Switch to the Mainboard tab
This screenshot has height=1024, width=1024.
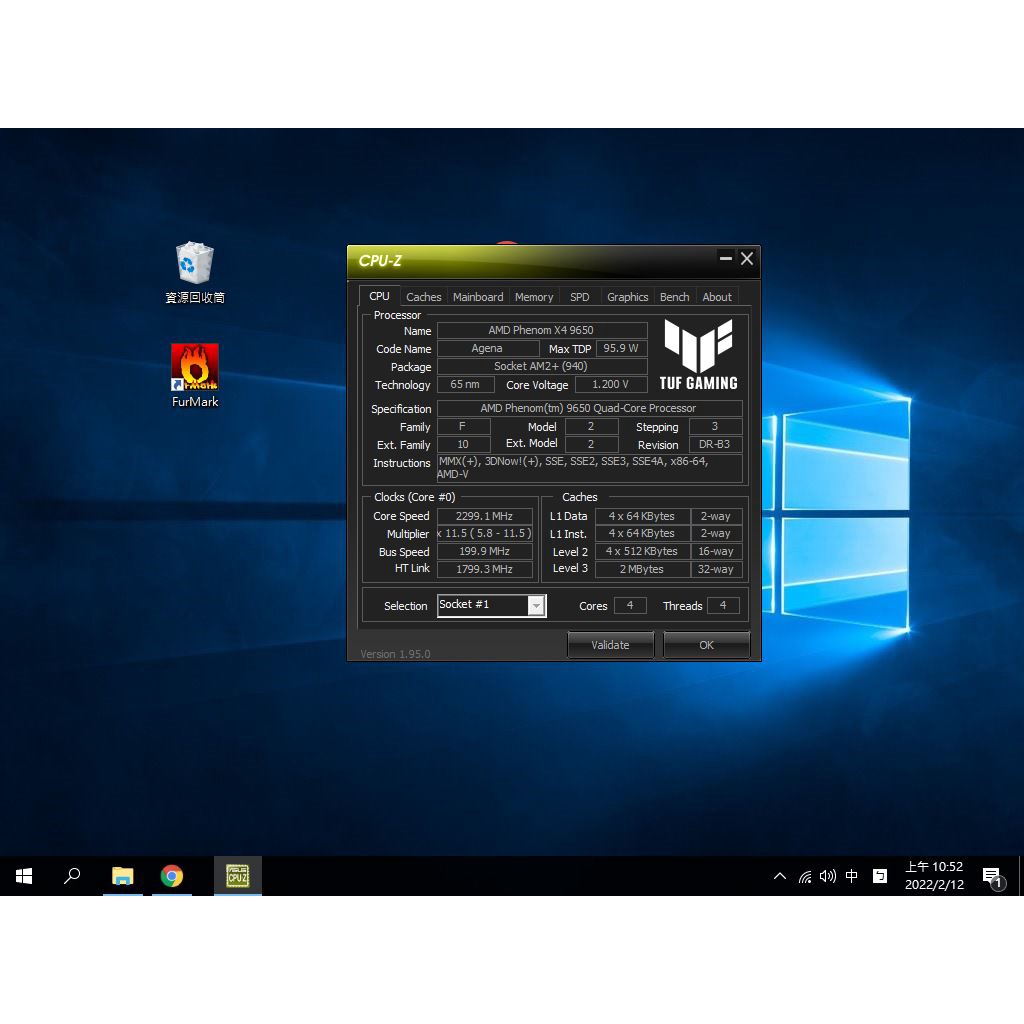coord(478,297)
